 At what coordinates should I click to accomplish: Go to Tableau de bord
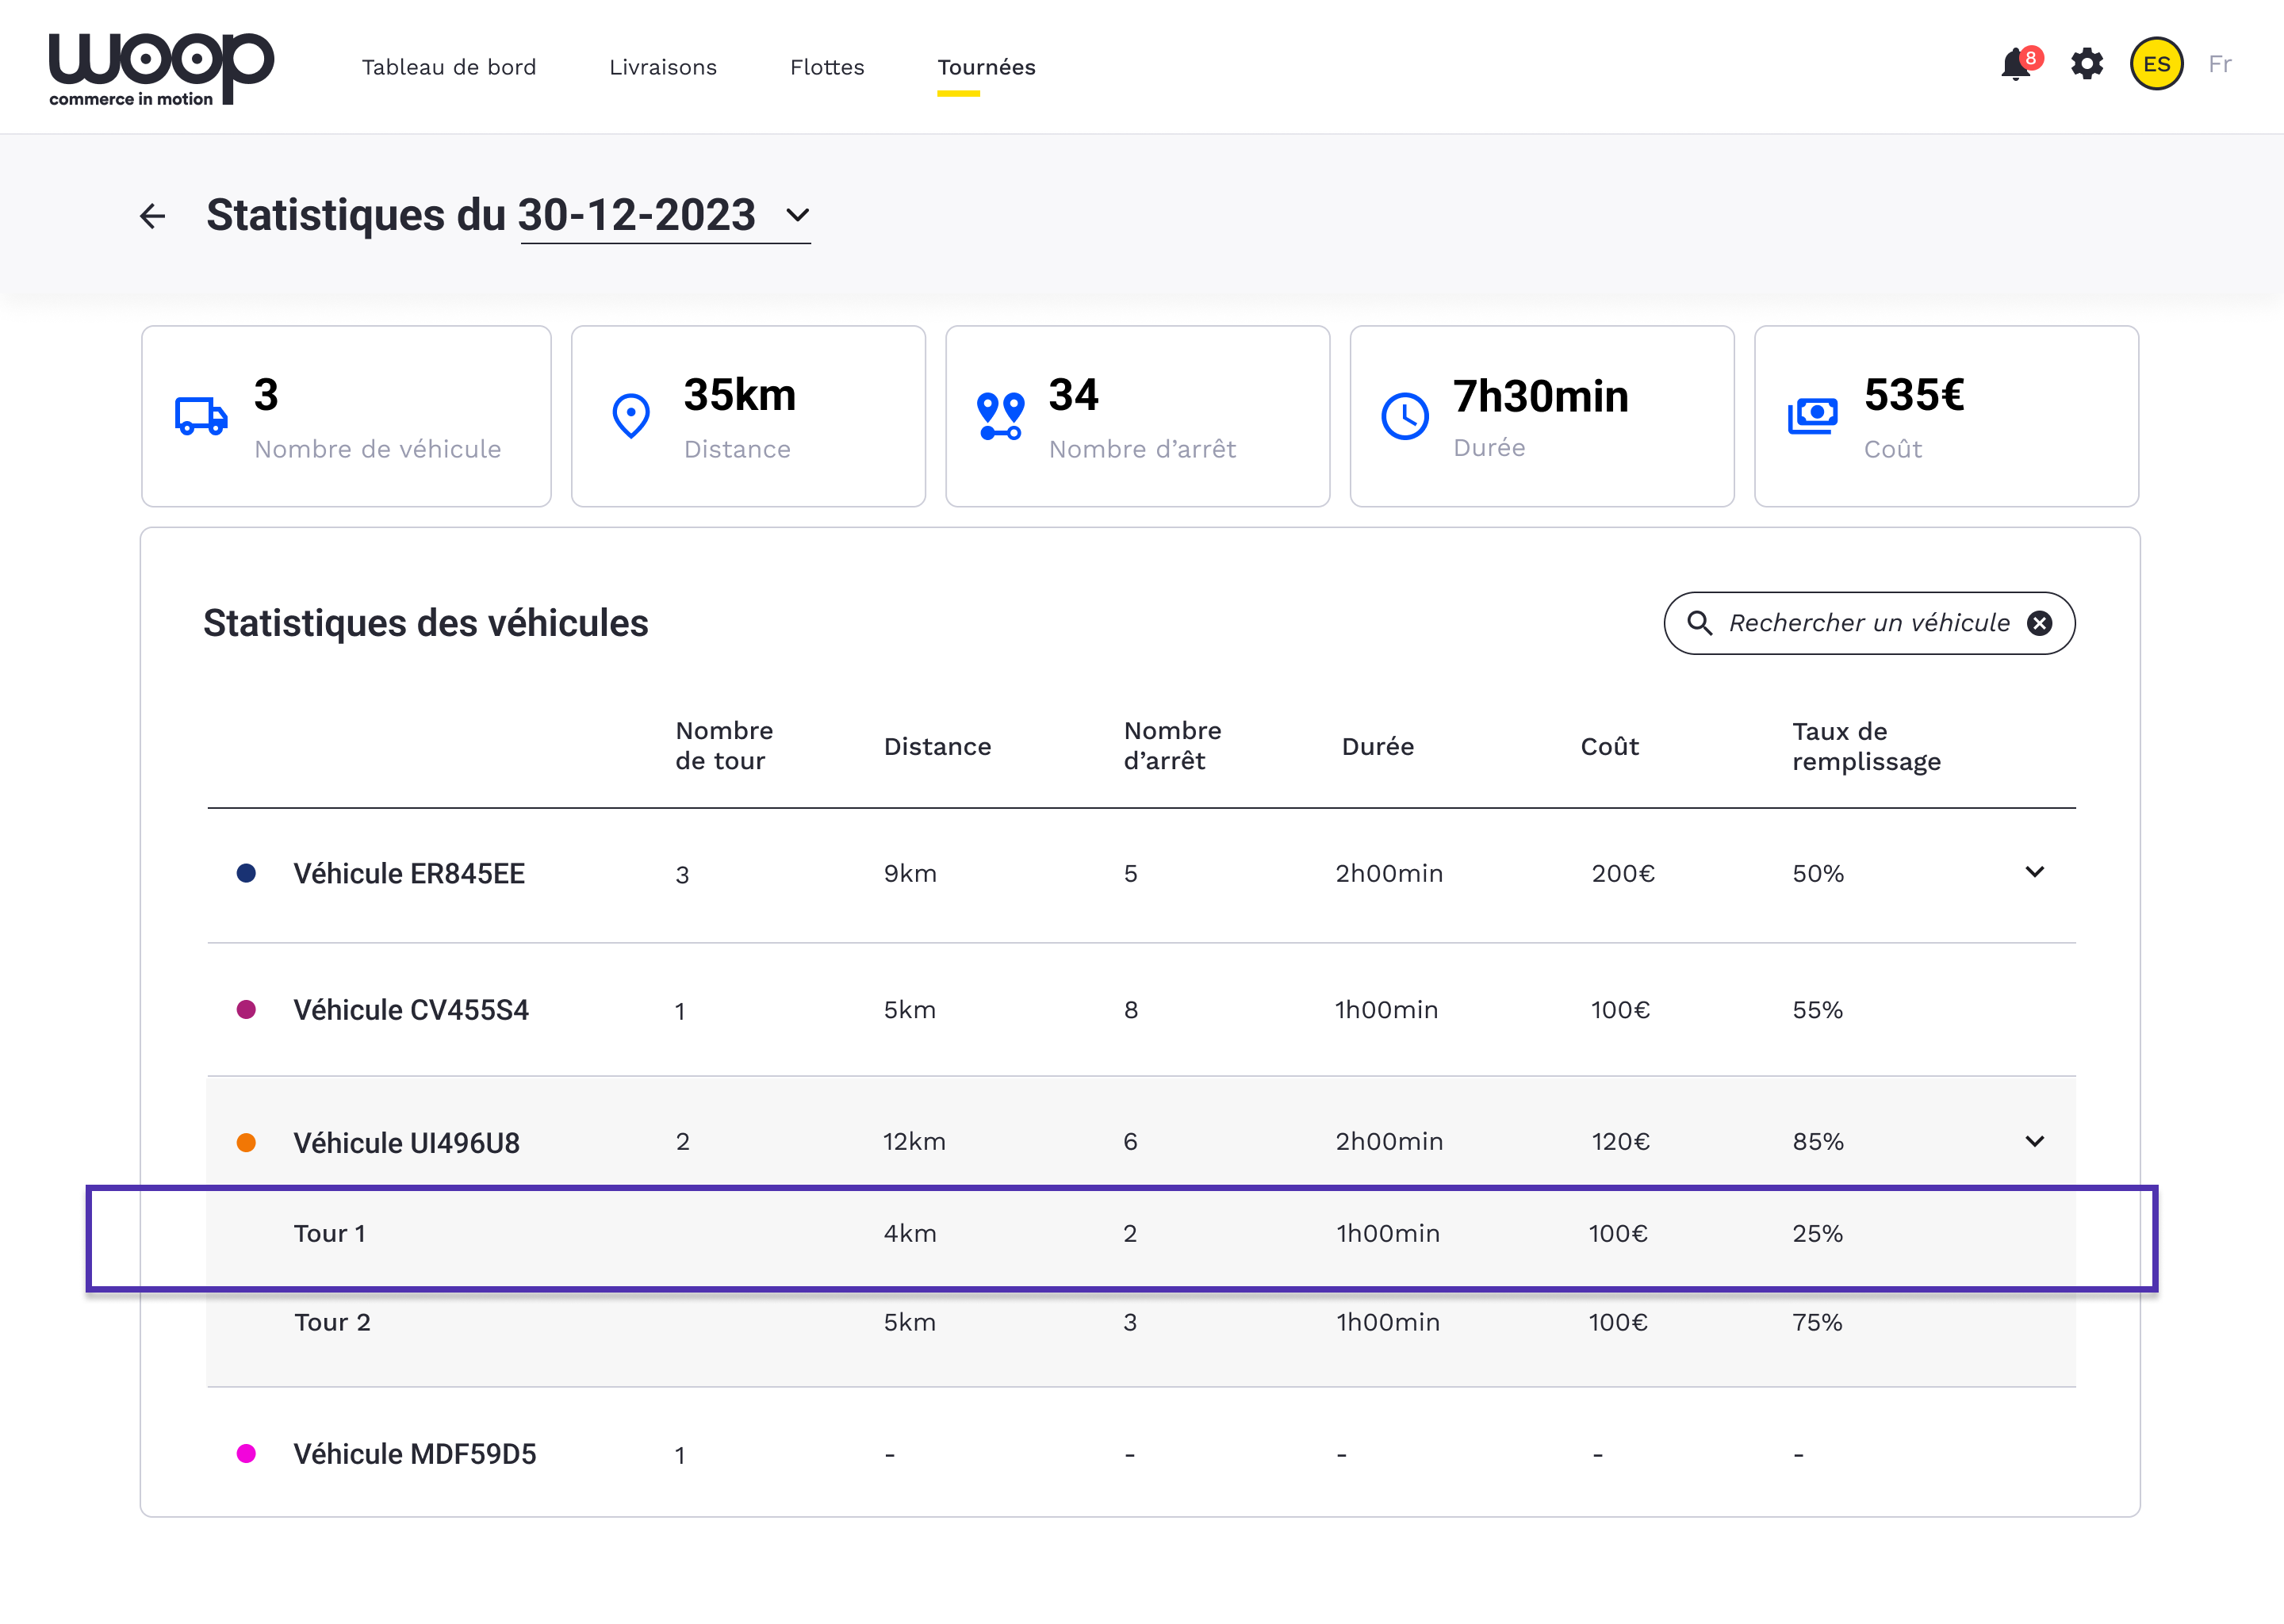point(449,67)
